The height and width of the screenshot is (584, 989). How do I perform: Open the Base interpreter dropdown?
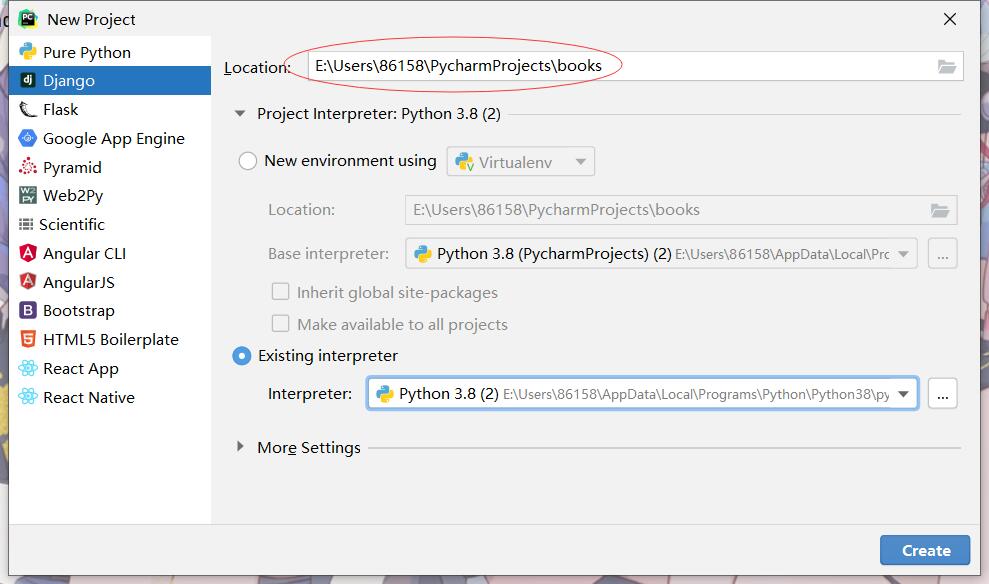coord(661,254)
